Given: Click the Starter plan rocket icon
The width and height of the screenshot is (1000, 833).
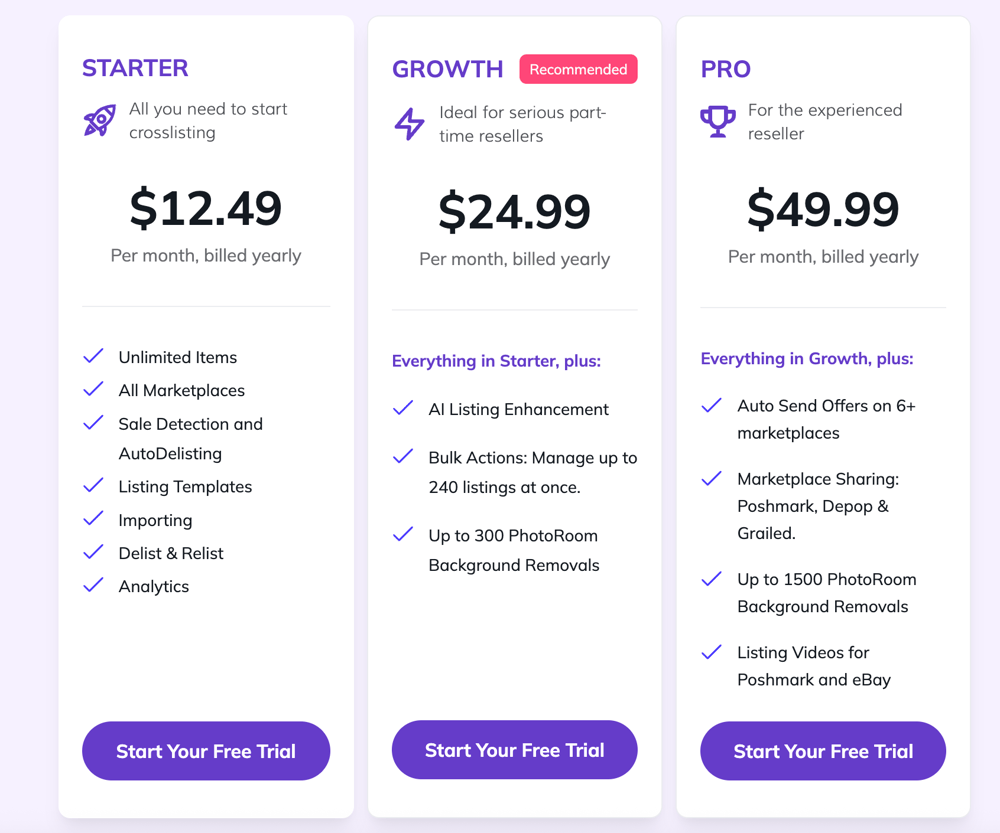Looking at the screenshot, I should (99, 121).
